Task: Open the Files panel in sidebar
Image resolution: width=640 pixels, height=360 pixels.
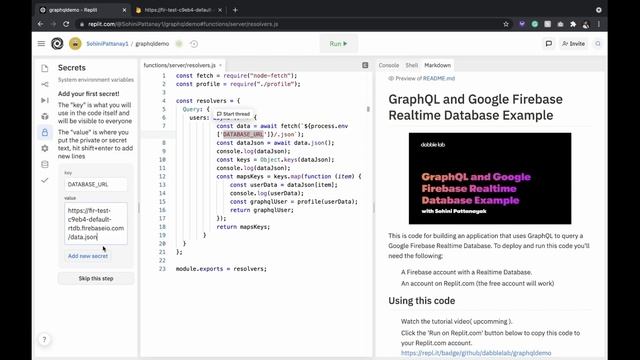Action: [x=44, y=68]
